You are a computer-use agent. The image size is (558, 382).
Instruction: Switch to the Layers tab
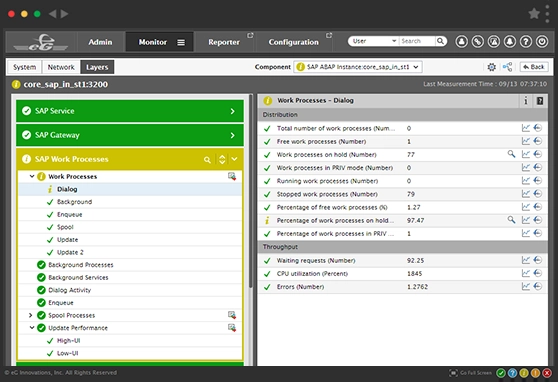tap(97, 67)
